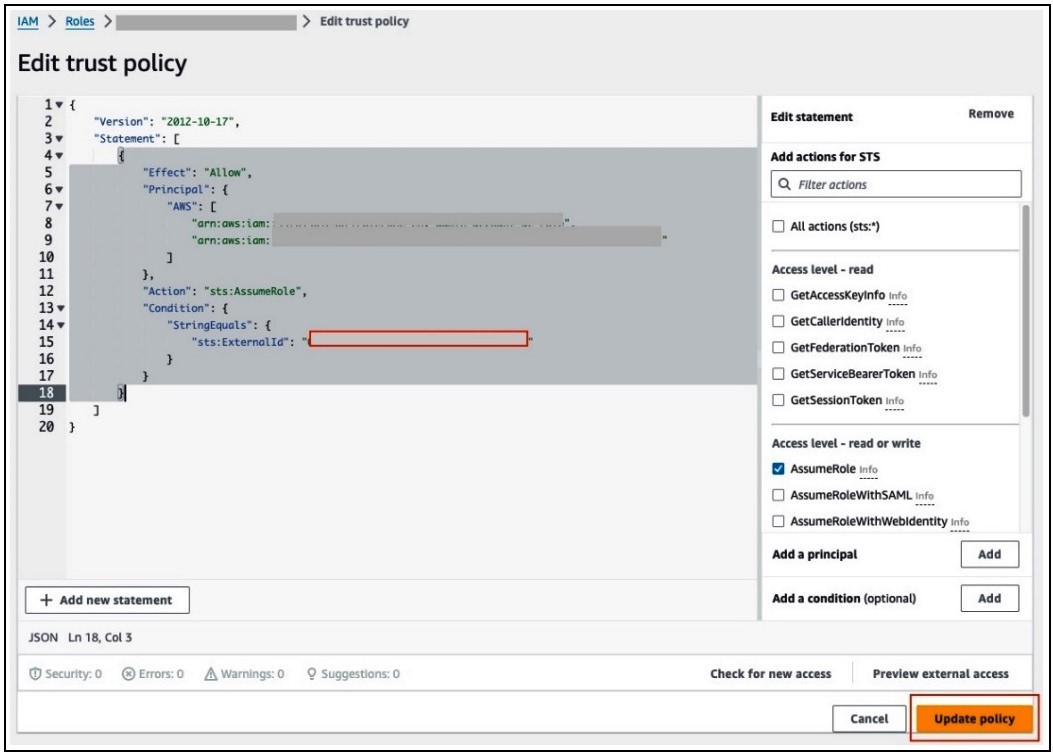
Task: Click the "Effect": "Allow" line
Action: click(197, 173)
